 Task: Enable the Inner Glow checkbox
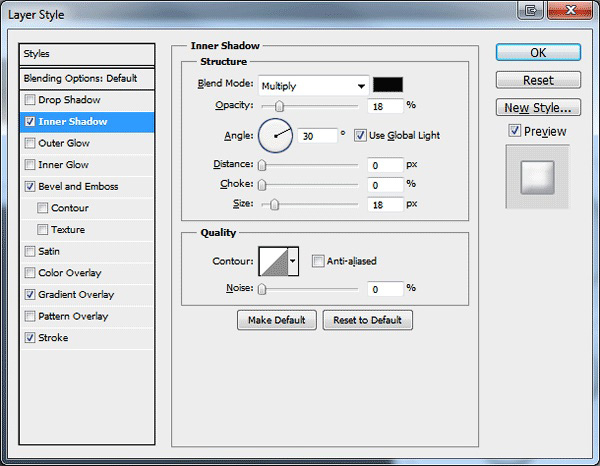[30, 165]
